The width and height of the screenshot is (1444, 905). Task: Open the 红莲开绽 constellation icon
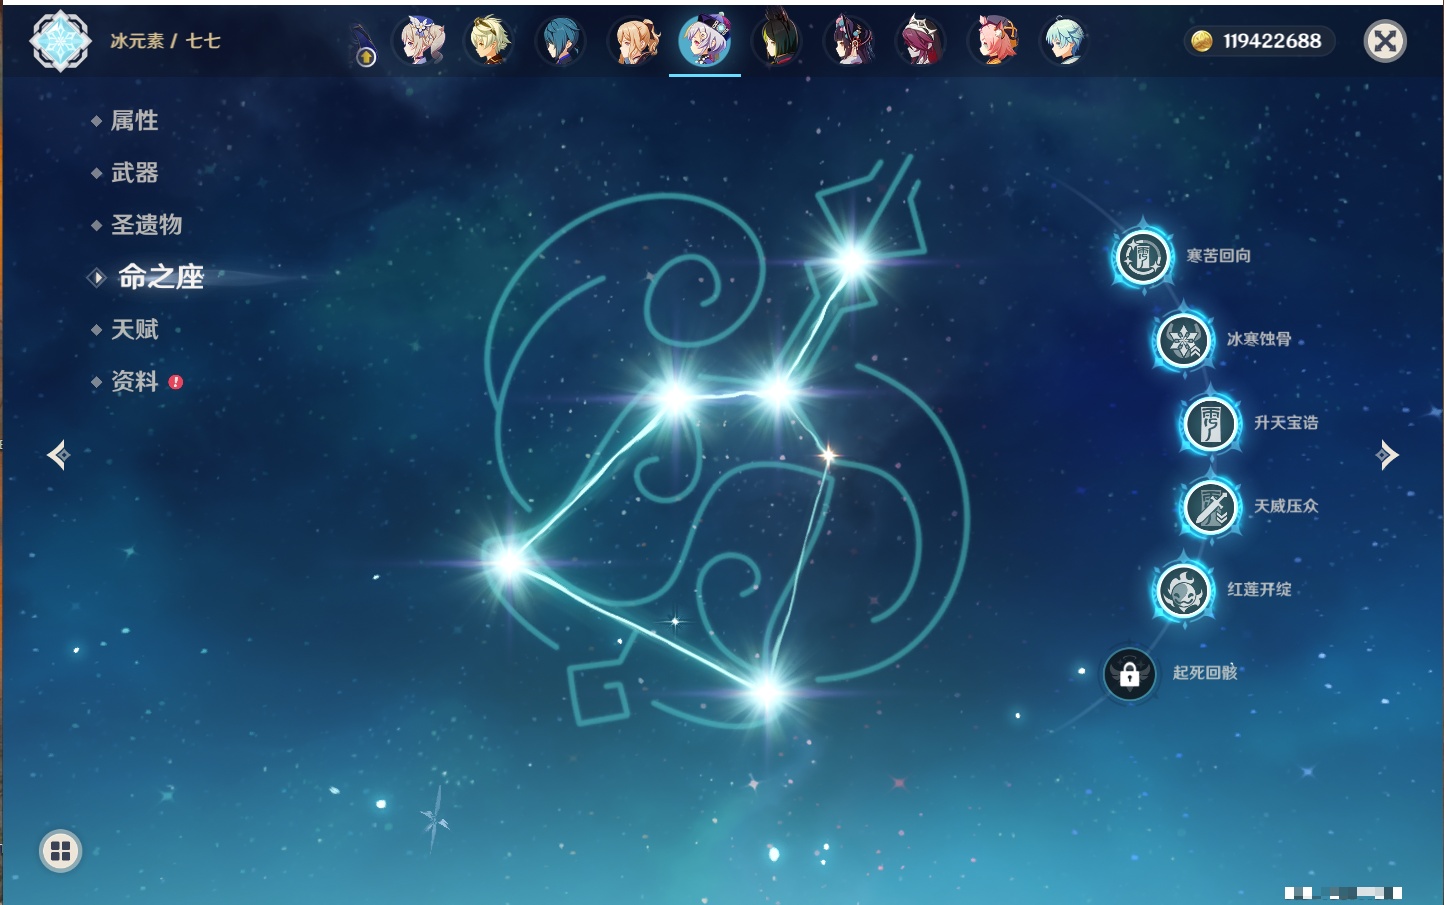pyautogui.click(x=1183, y=590)
